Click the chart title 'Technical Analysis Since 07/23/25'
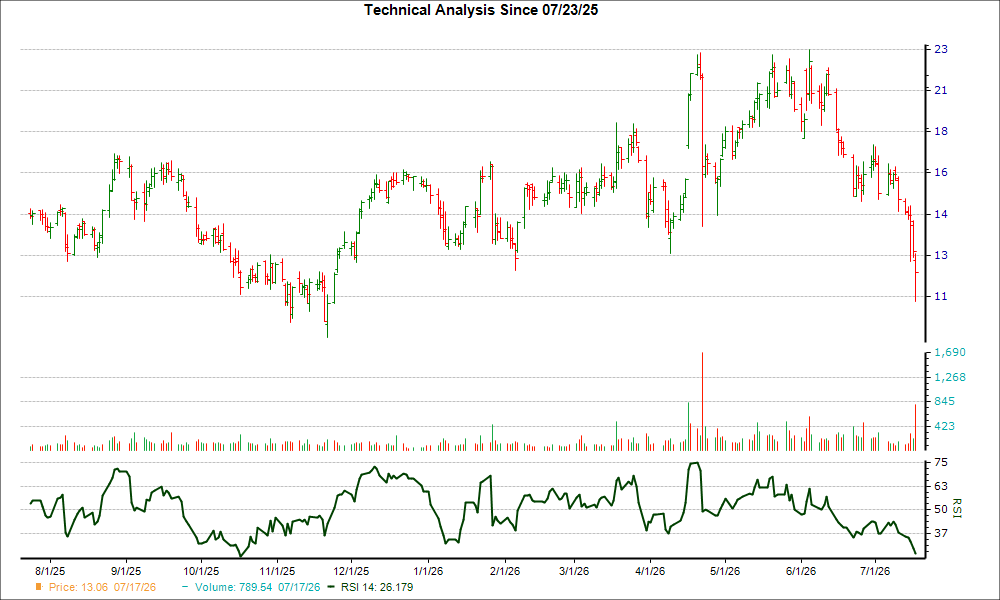The width and height of the screenshot is (1000, 600). click(481, 10)
